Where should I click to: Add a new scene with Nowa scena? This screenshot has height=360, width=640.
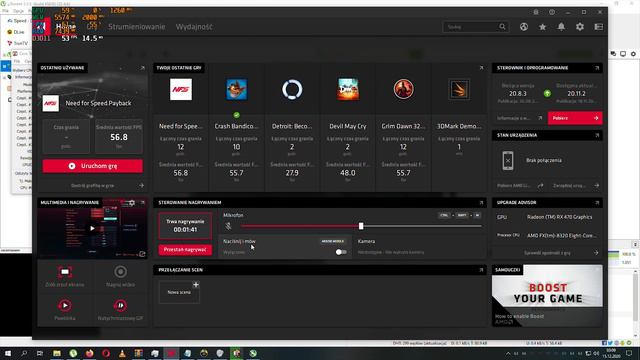pyautogui.click(x=179, y=292)
